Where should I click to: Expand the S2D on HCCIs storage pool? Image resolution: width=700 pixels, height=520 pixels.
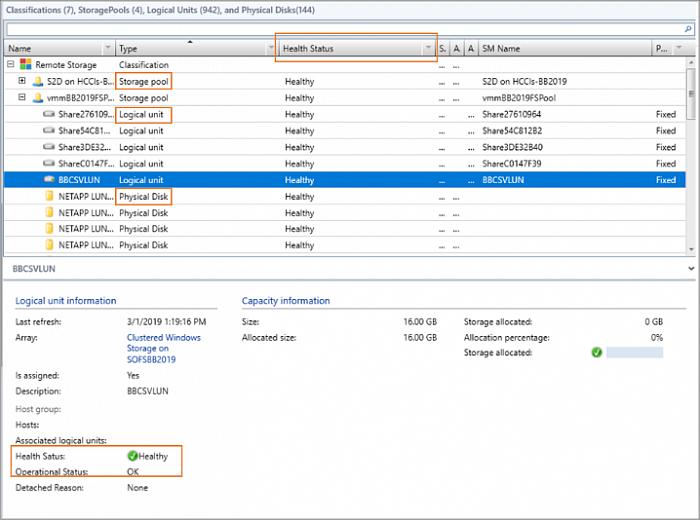pos(22,81)
